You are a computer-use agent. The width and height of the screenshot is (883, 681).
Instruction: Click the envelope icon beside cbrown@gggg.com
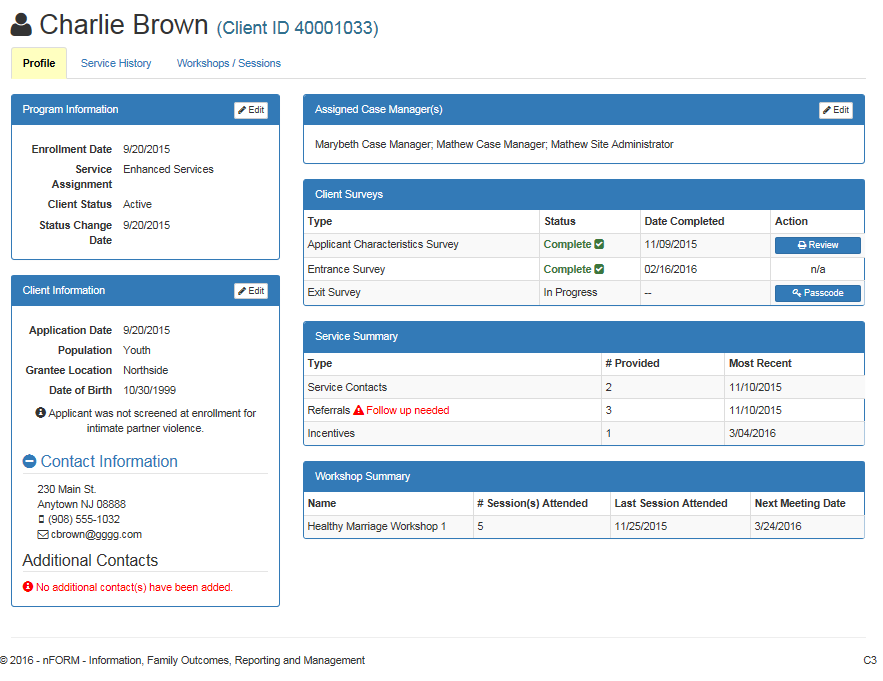43,535
